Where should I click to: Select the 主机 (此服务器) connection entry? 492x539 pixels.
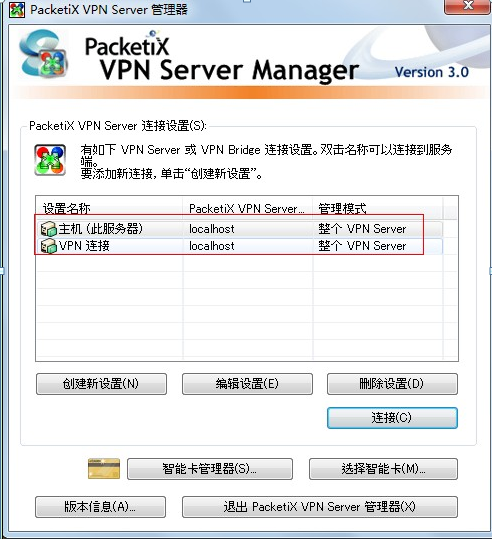[239, 229]
